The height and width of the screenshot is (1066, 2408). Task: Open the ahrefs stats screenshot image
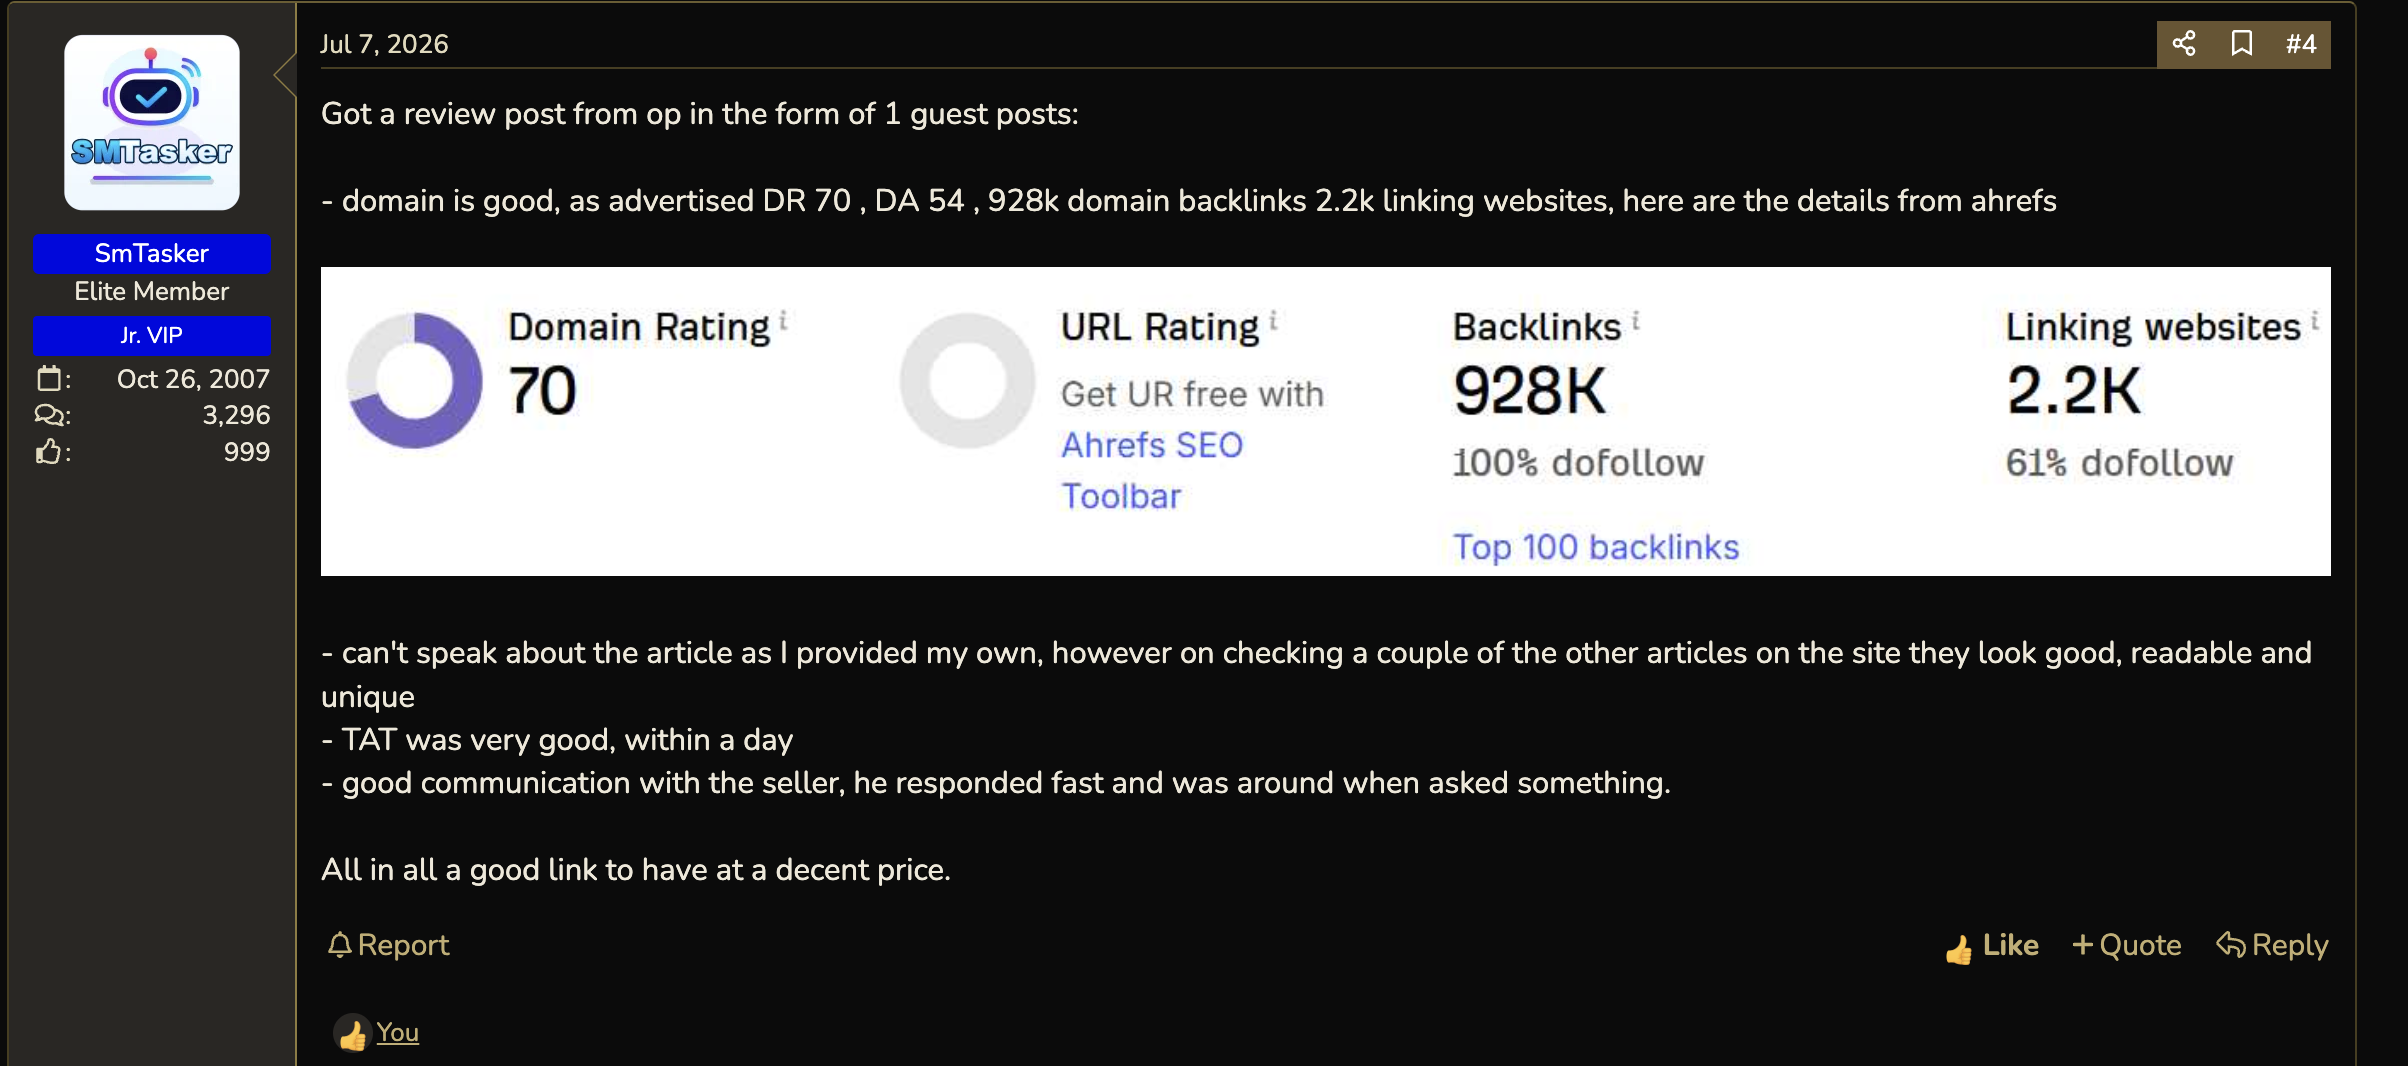click(x=1326, y=421)
